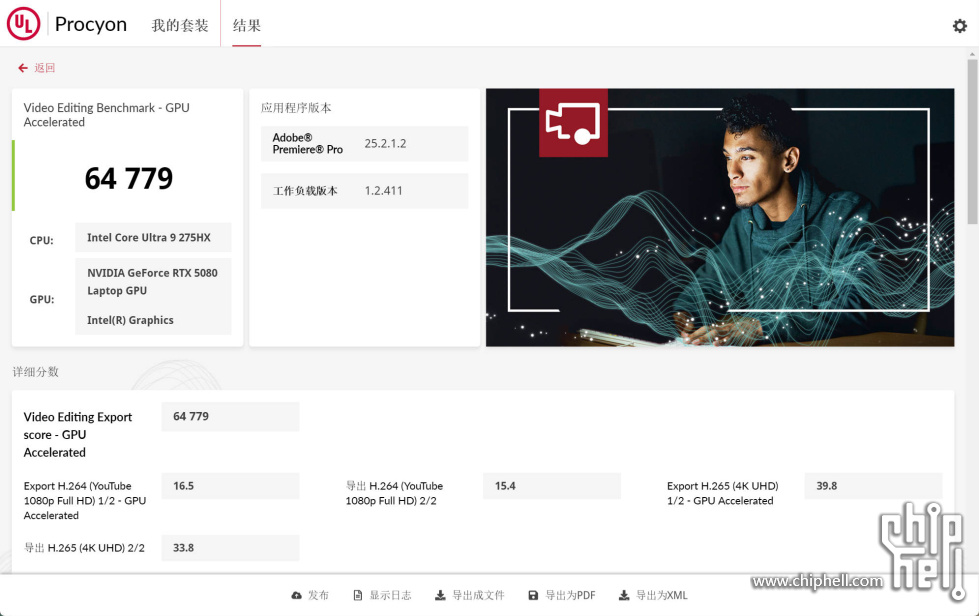Click the Video Editing Export score label
This screenshot has width=979, height=616.
coord(78,434)
